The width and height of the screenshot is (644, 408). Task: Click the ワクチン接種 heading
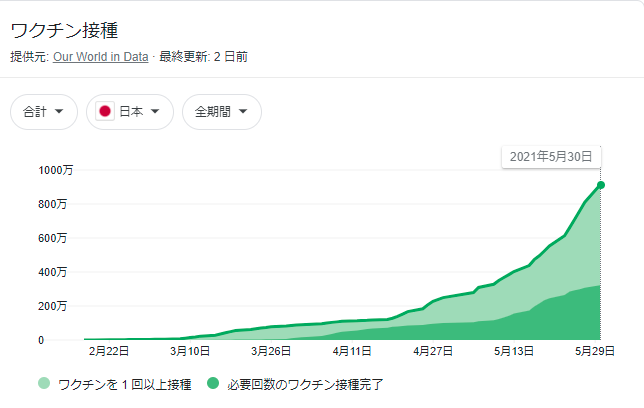pos(64,29)
